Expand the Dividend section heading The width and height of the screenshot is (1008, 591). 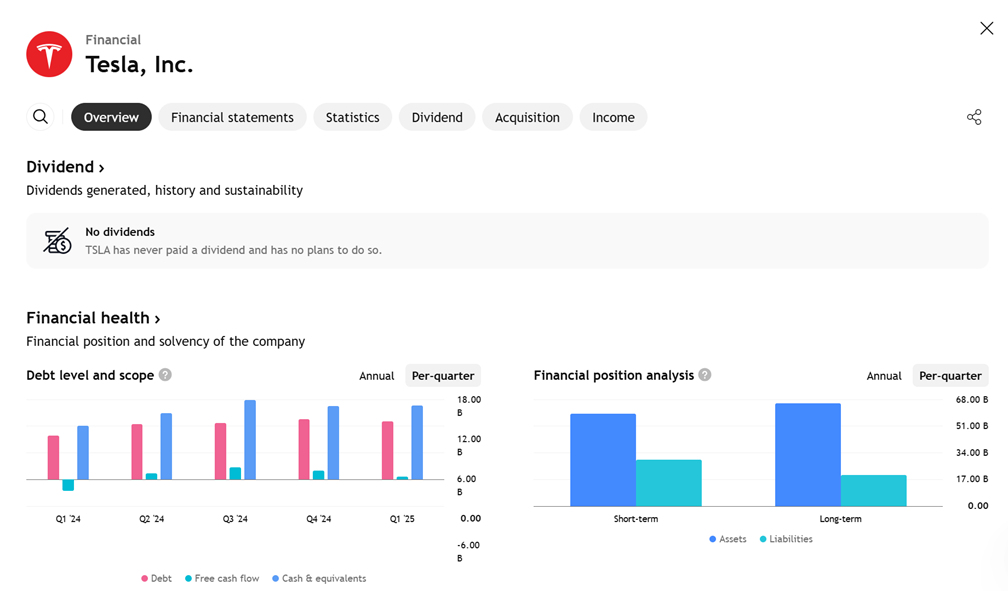pos(65,167)
